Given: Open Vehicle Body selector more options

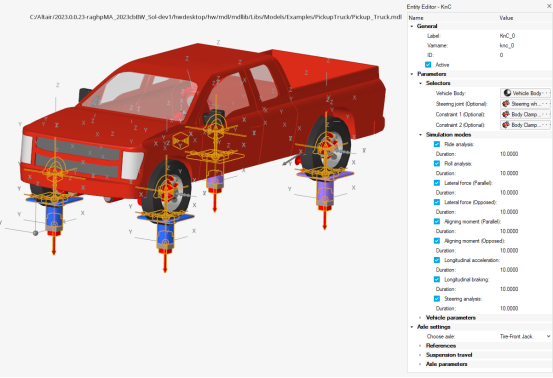Looking at the screenshot, I should point(547,93).
